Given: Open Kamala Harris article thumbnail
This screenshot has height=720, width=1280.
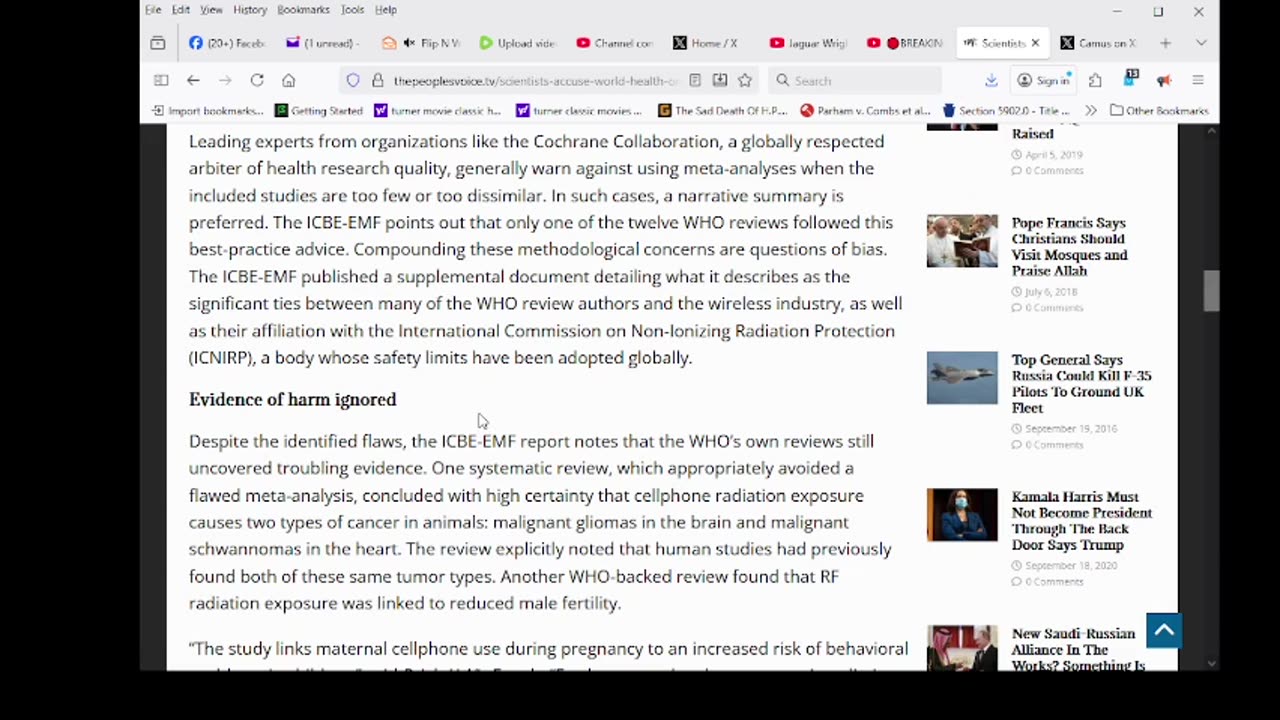Looking at the screenshot, I should coord(961,515).
